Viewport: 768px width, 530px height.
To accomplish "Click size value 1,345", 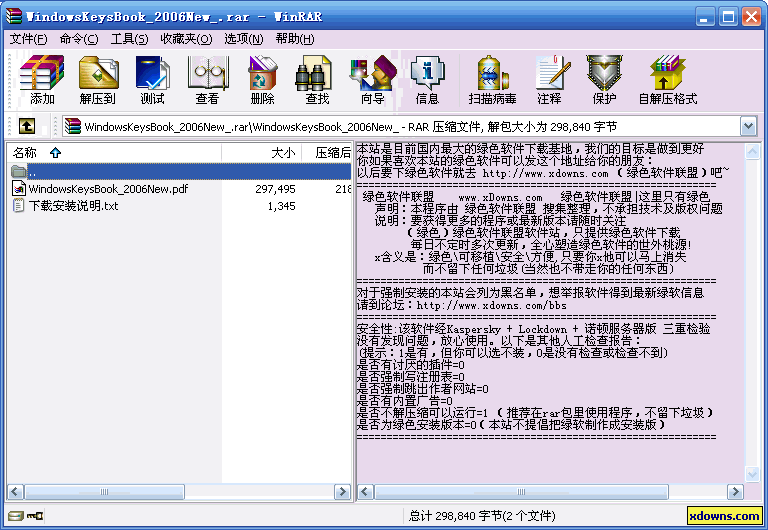I will click(x=281, y=206).
